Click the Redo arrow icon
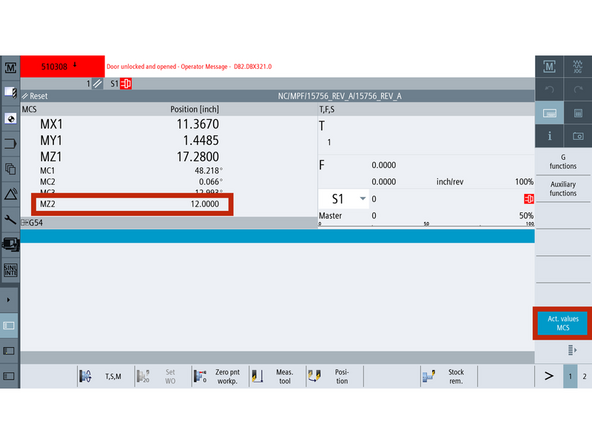 click(578, 89)
